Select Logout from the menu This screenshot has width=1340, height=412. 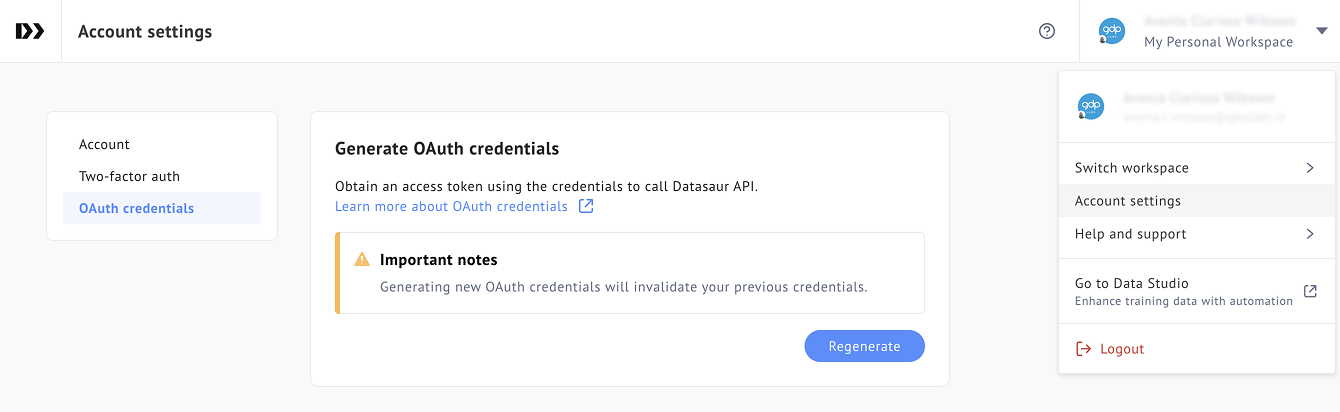pos(1122,349)
